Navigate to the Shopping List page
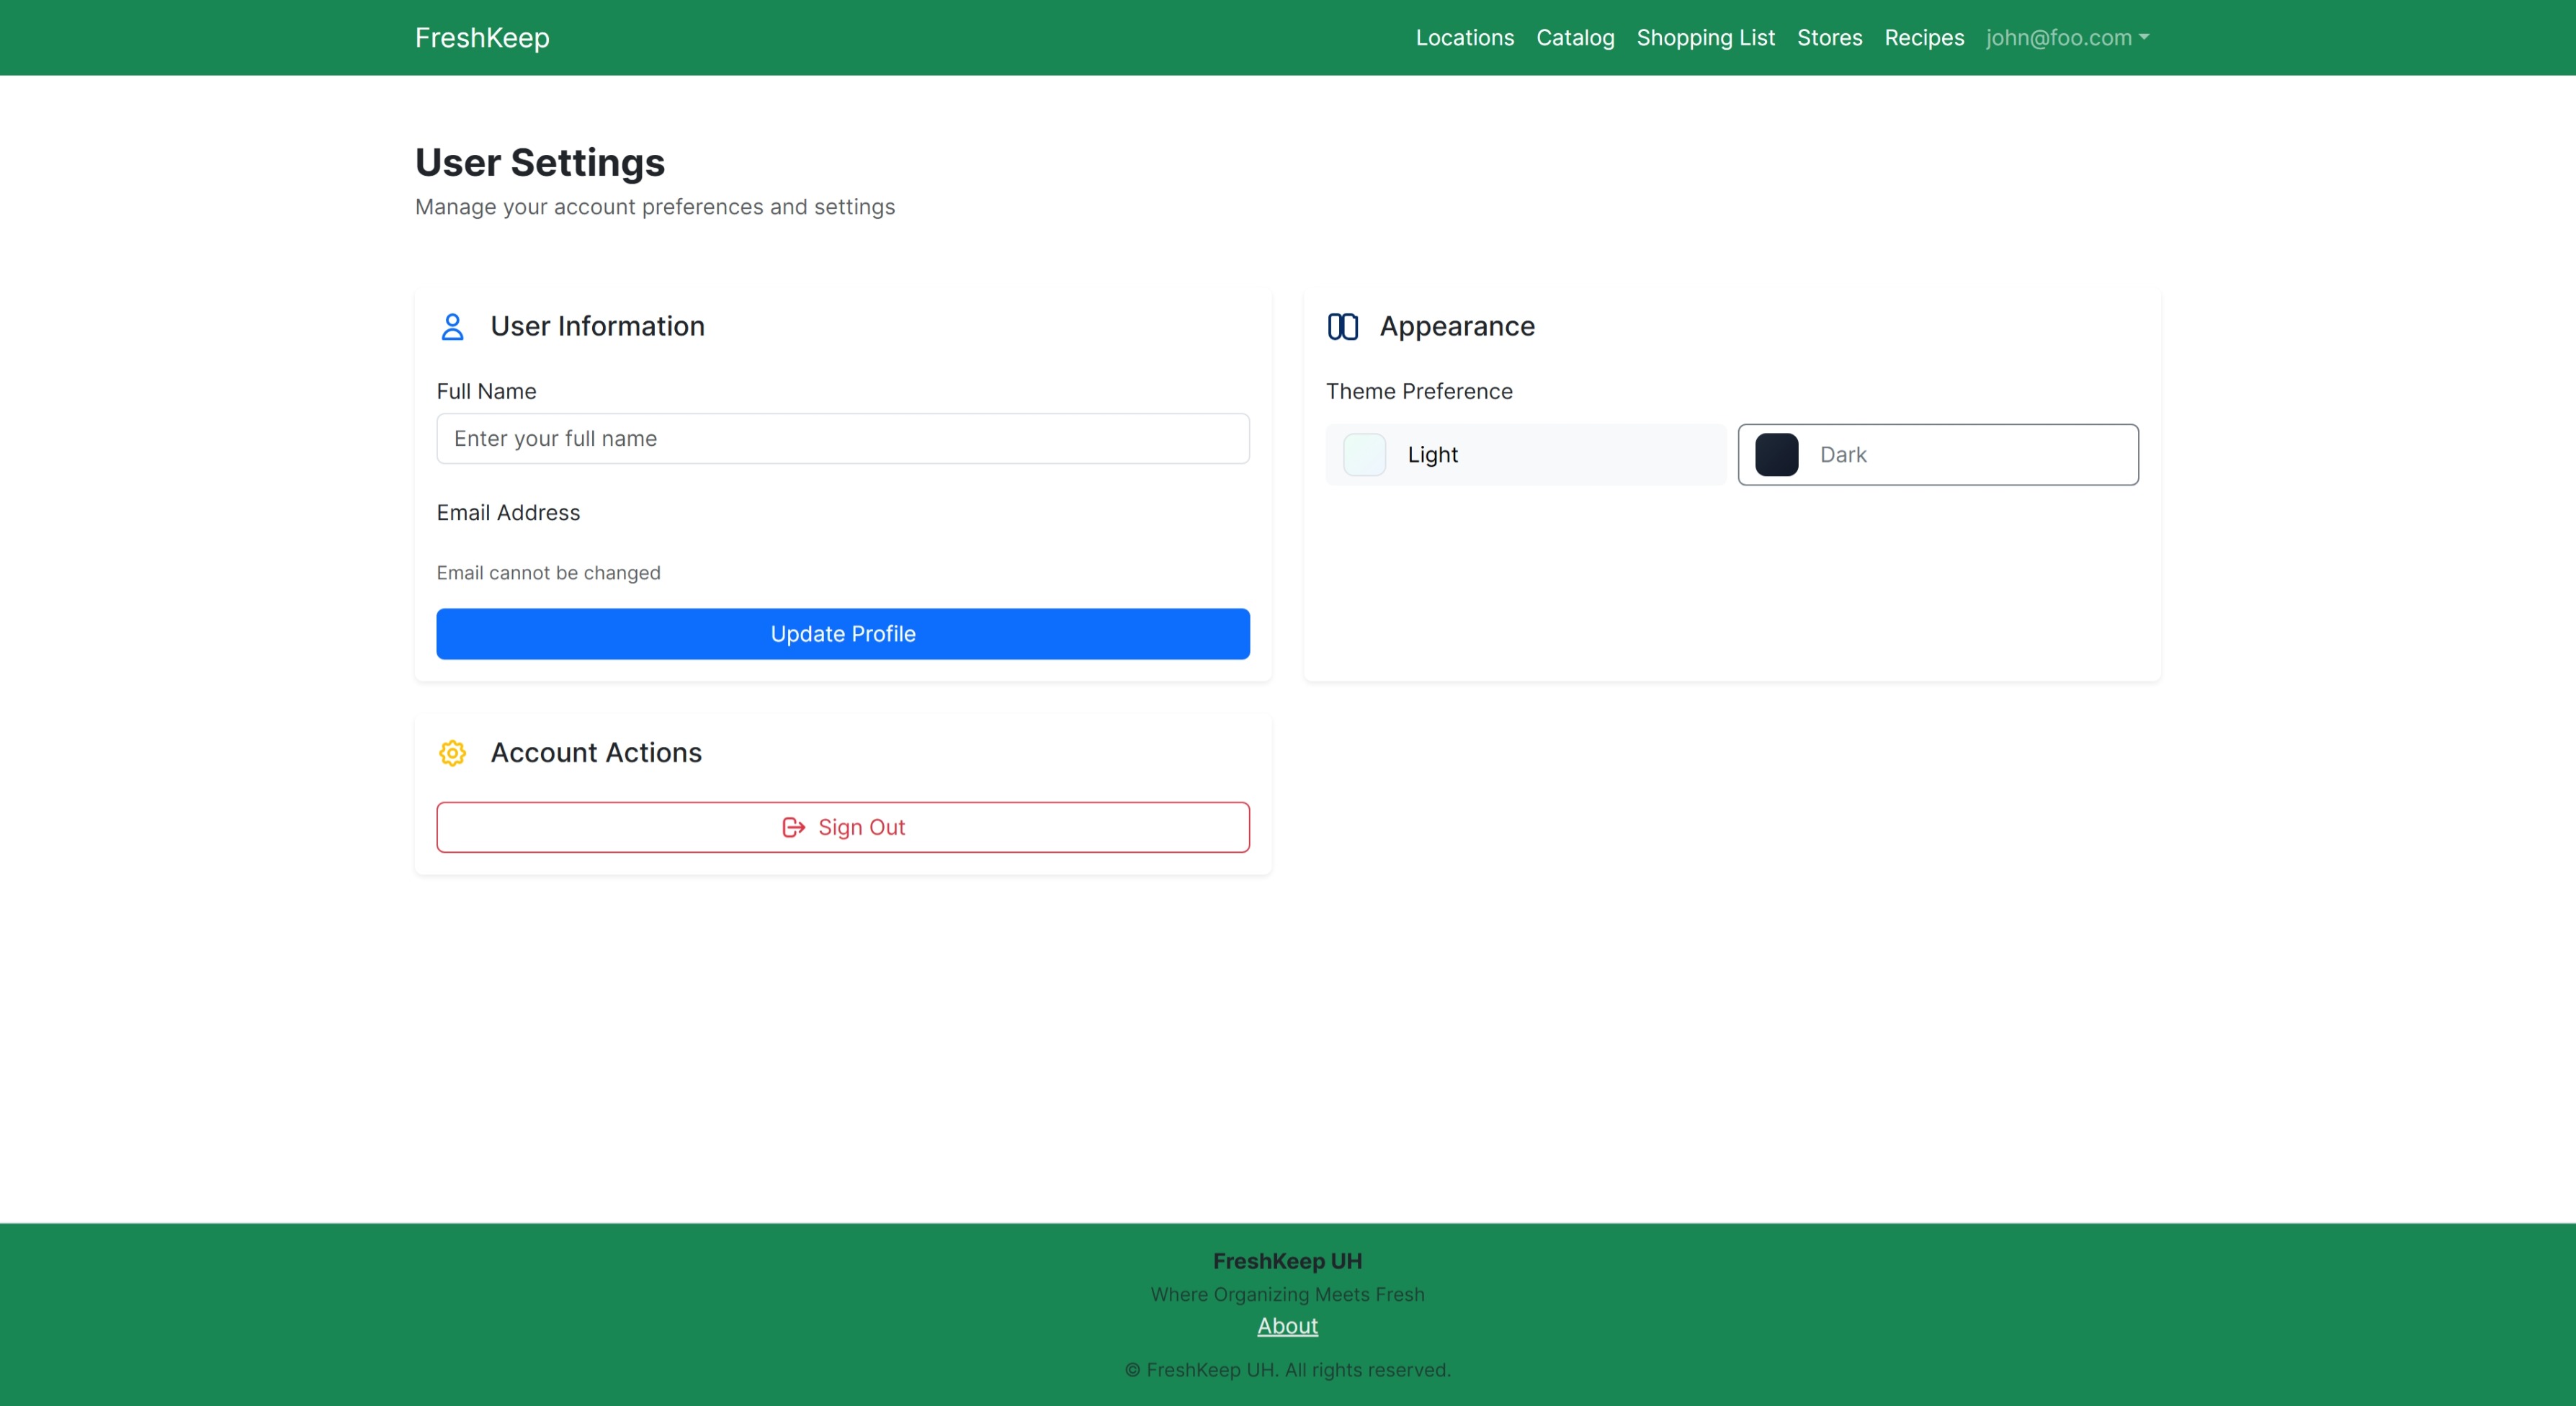Viewport: 2576px width, 1406px height. (x=1705, y=38)
